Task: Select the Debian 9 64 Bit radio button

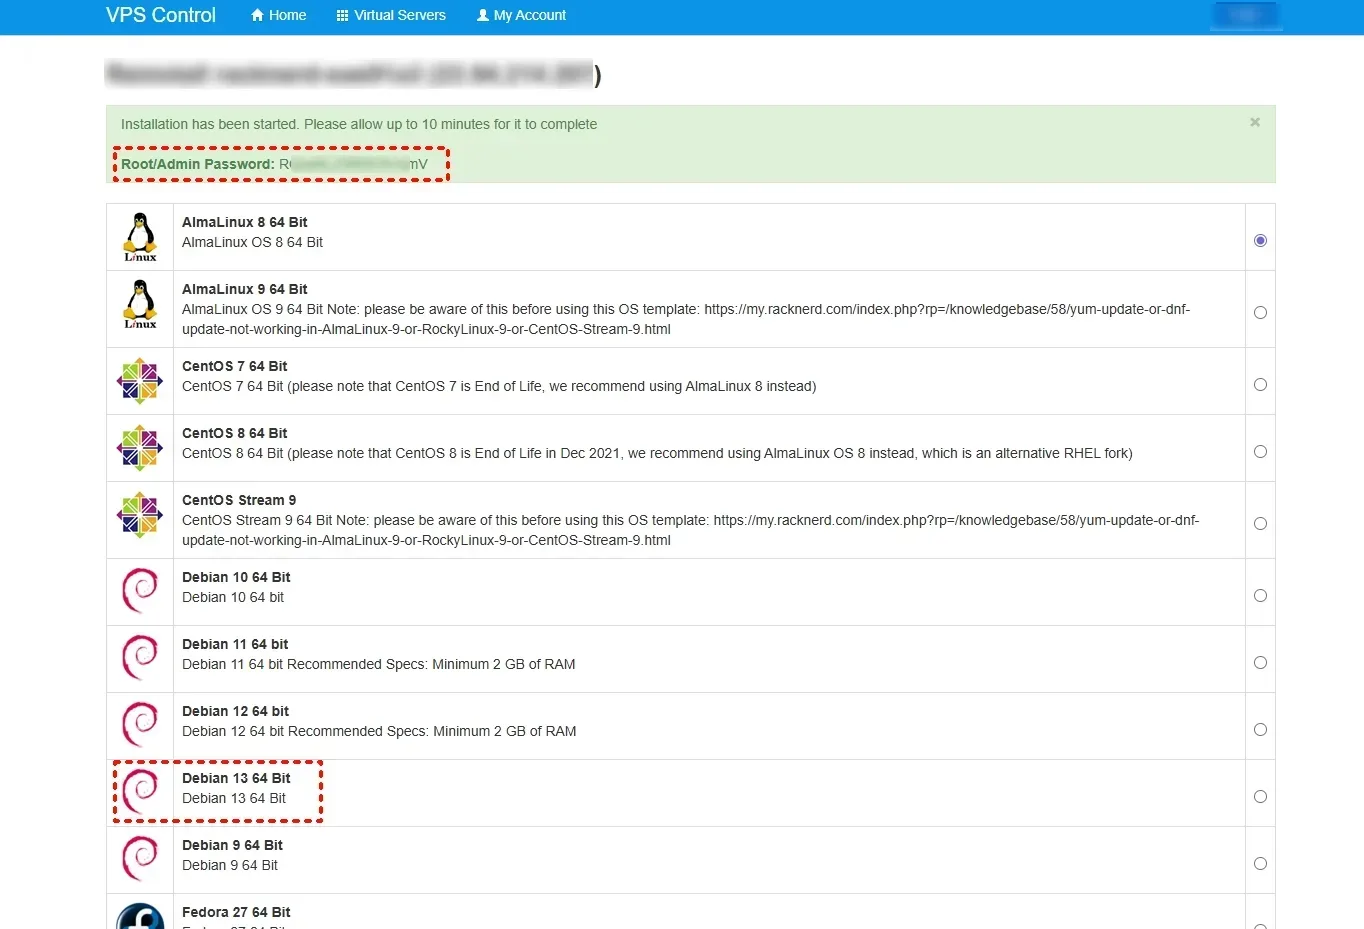Action: point(1260,864)
